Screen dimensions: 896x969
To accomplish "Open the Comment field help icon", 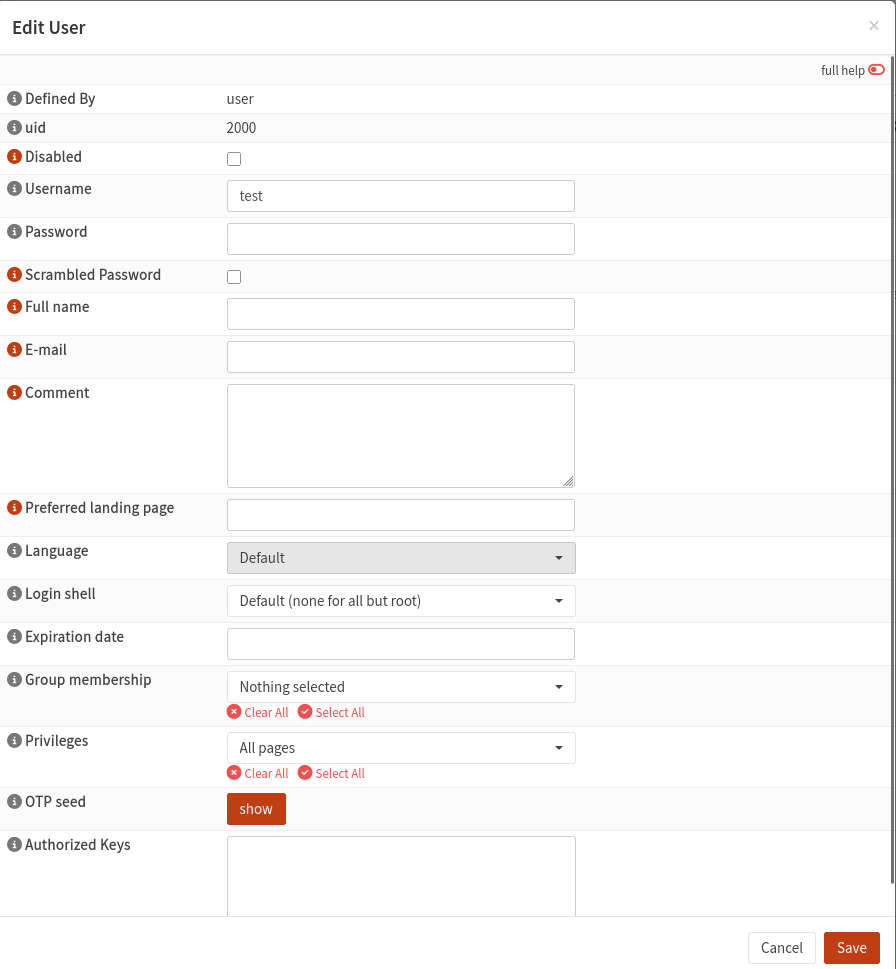I will click(x=13, y=392).
